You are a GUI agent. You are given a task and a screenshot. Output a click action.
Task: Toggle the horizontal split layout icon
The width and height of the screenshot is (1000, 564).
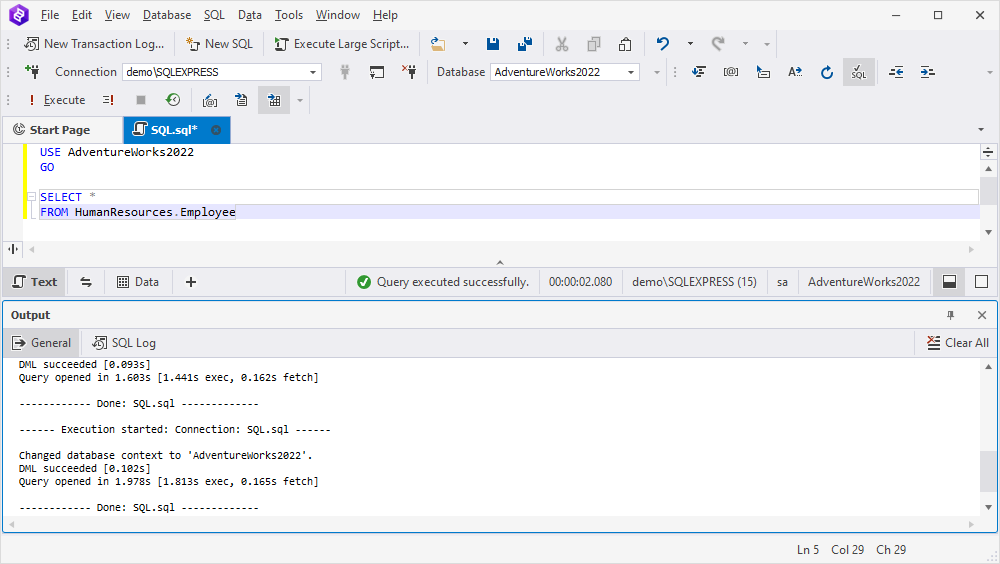pos(950,282)
